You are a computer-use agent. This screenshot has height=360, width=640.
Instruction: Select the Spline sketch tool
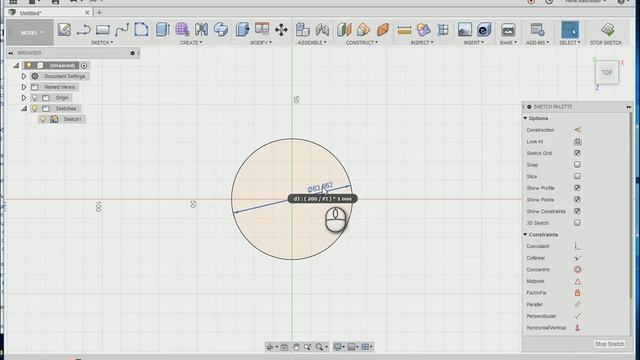click(122, 30)
